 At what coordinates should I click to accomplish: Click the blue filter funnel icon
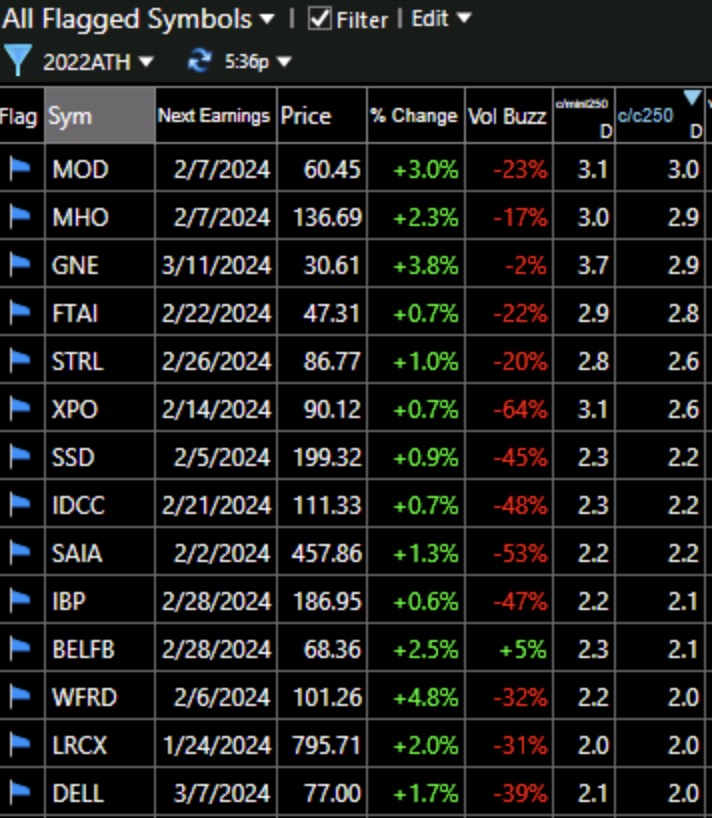(x=17, y=60)
